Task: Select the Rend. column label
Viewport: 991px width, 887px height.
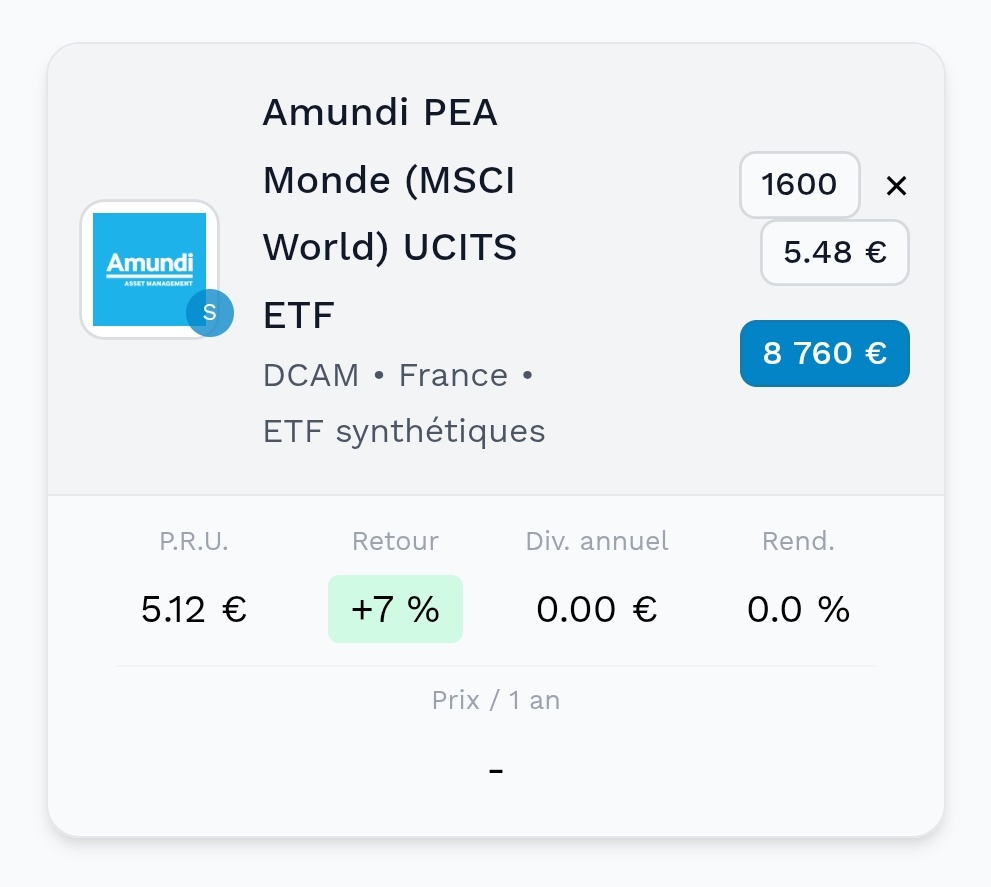Action: tap(798, 542)
